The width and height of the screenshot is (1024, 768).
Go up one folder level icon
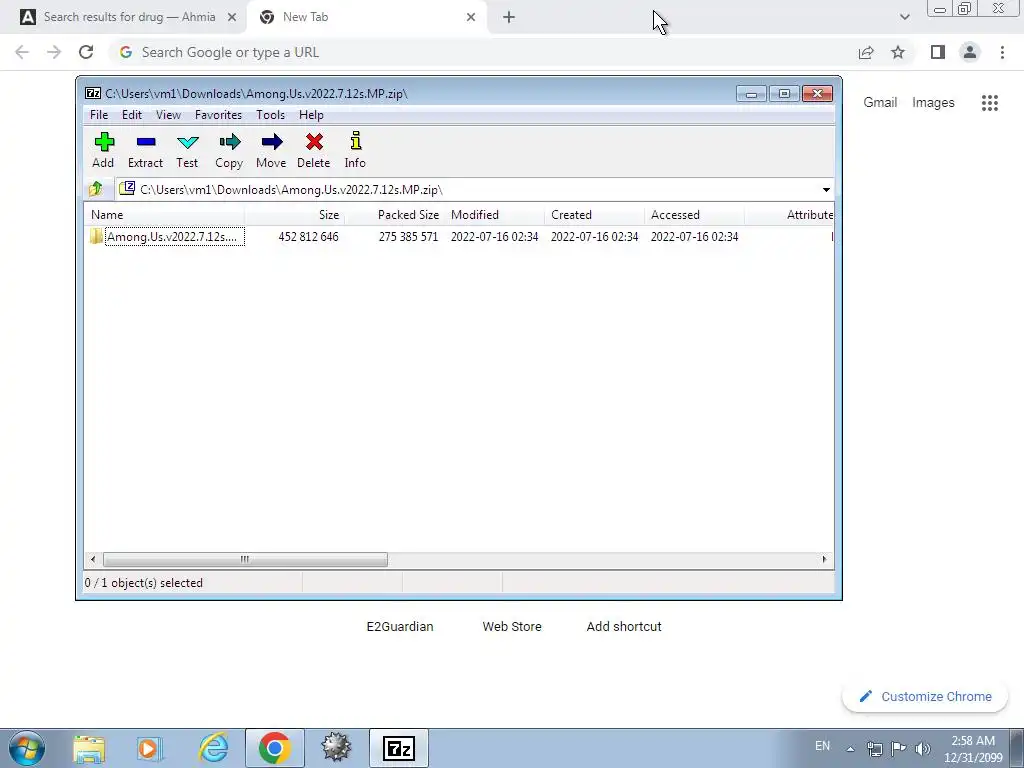pos(96,189)
